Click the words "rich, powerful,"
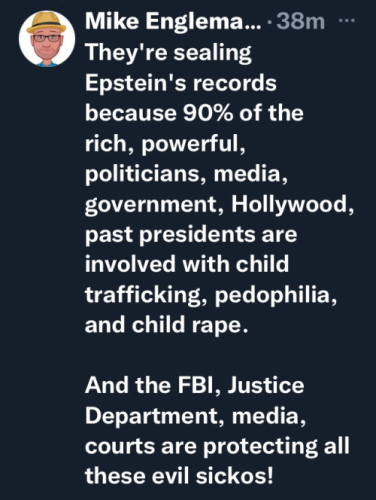The width and height of the screenshot is (376, 500). tap(165, 144)
